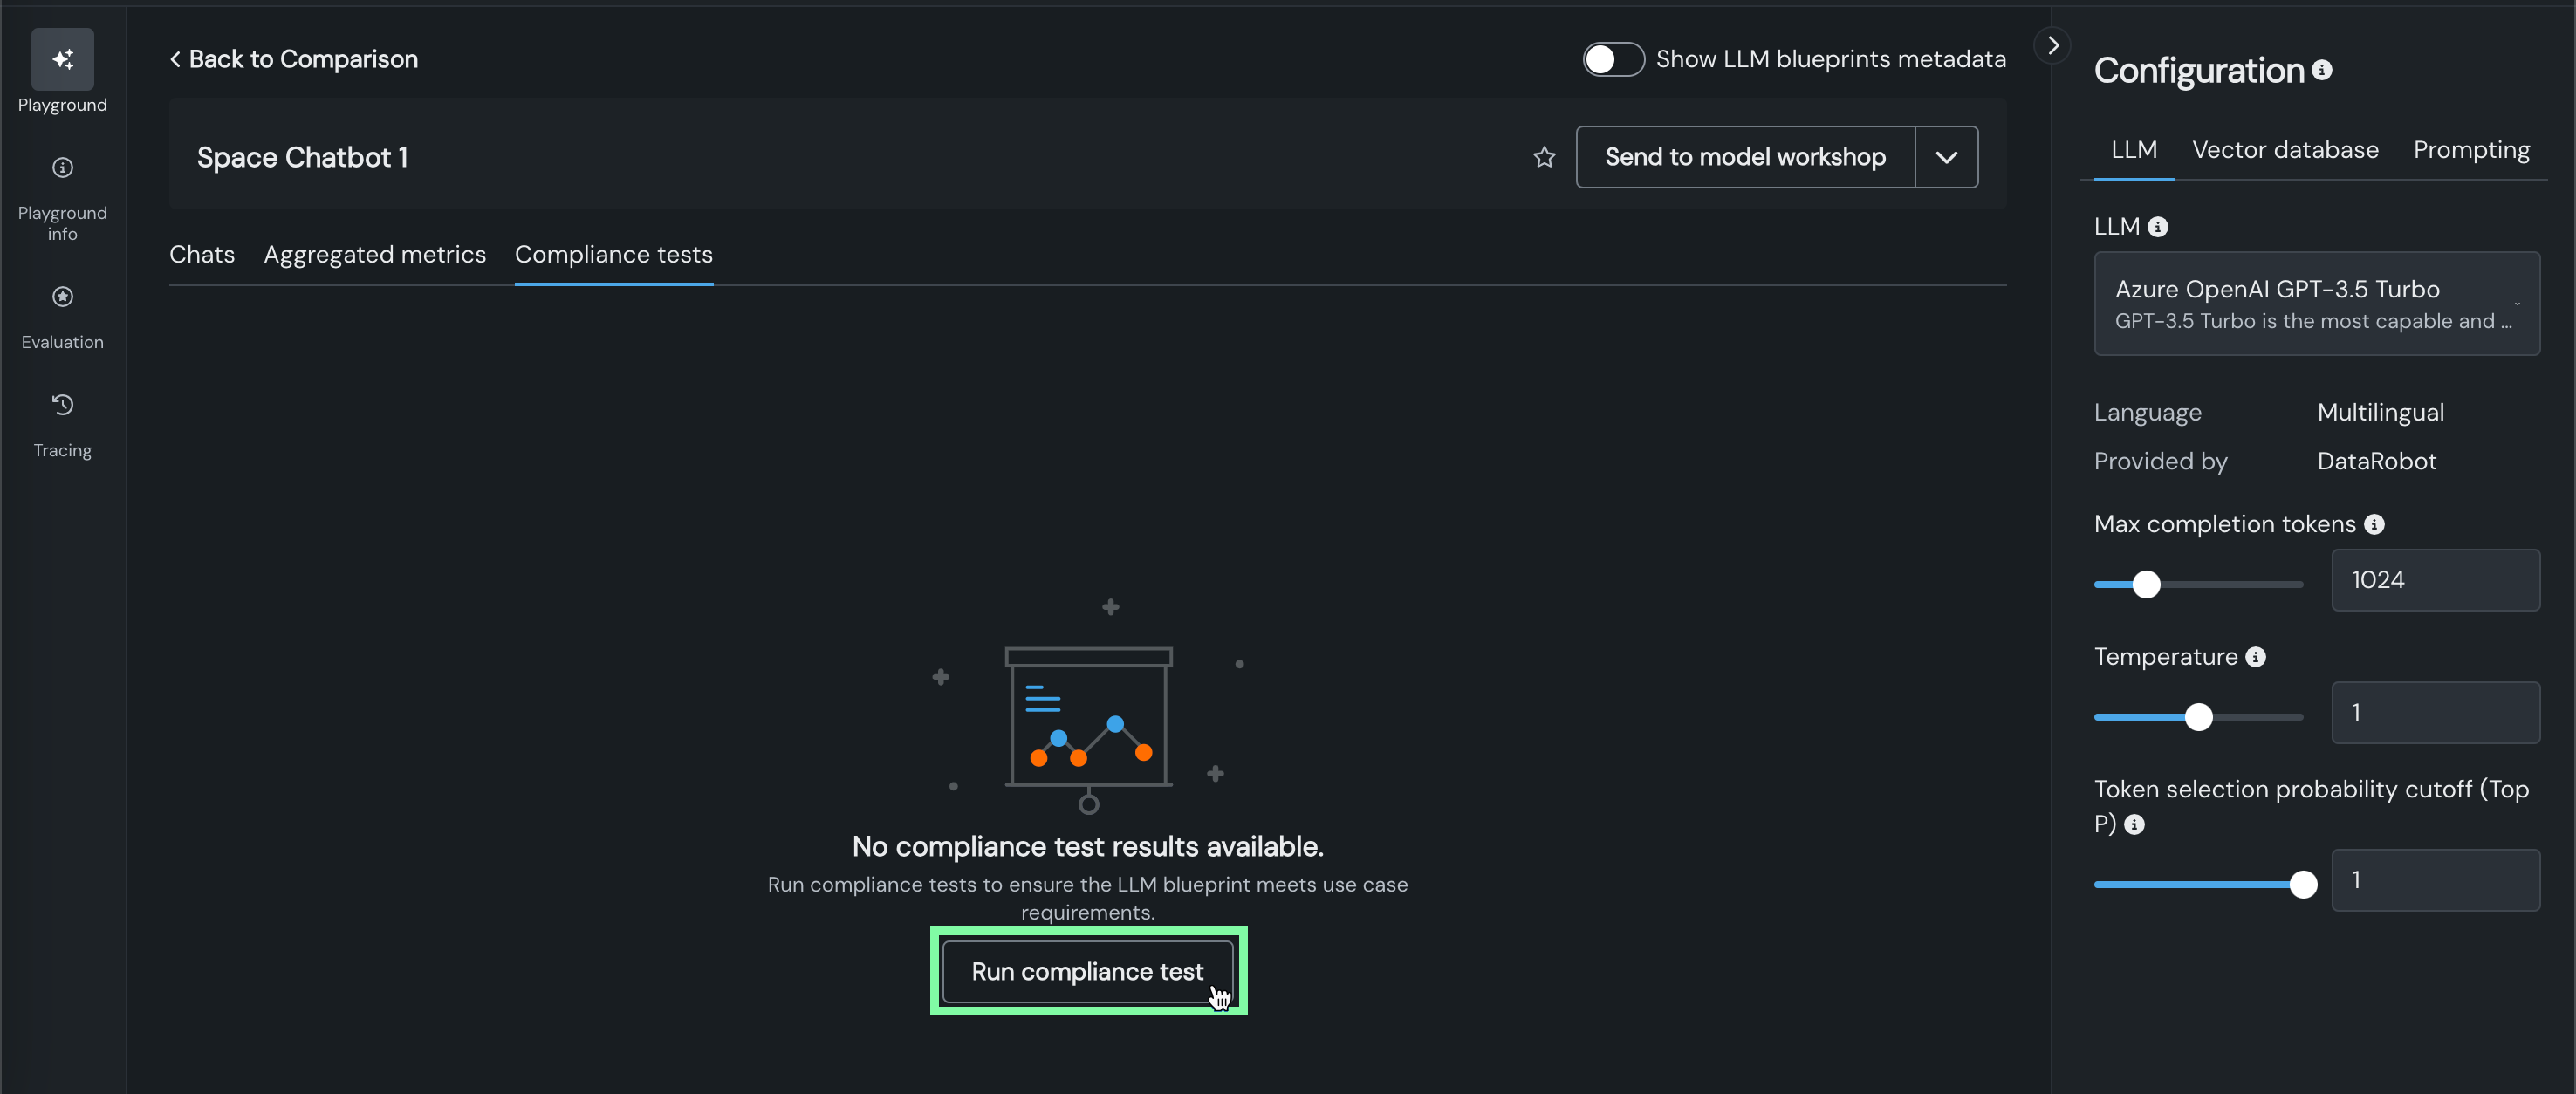Open the Azure OpenAI GPT-3.5 Turbo selector
Image resolution: width=2576 pixels, height=1094 pixels.
point(2316,303)
